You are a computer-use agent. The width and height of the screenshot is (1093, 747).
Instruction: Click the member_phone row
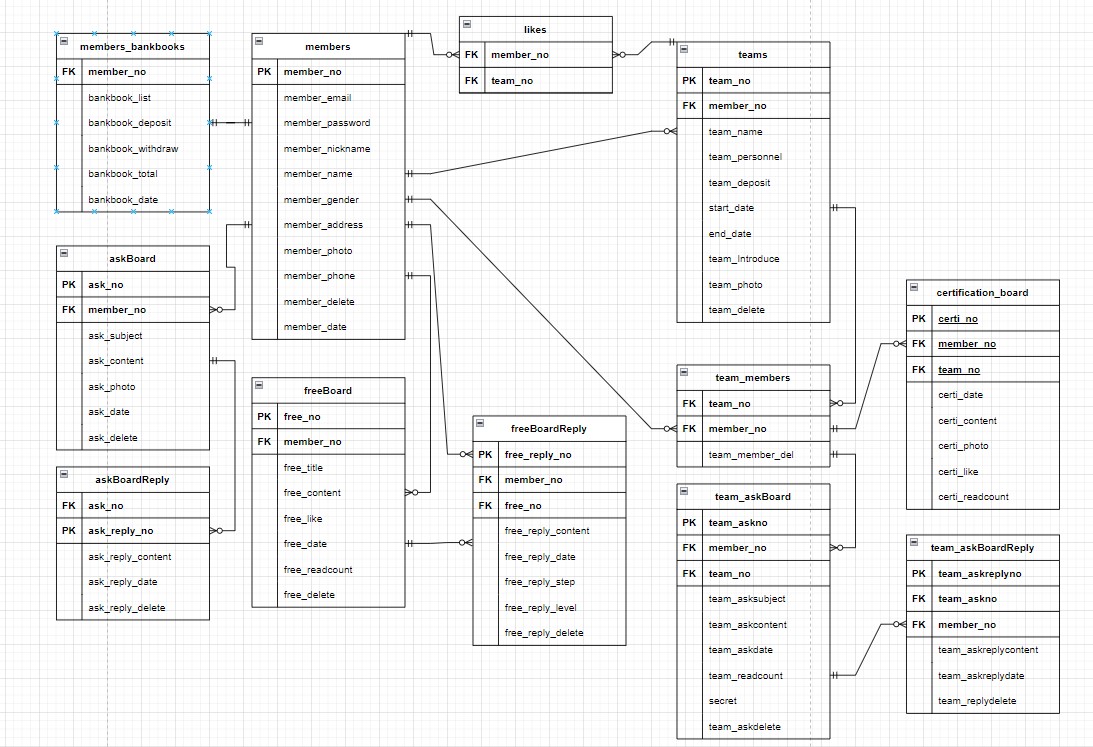click(x=328, y=276)
